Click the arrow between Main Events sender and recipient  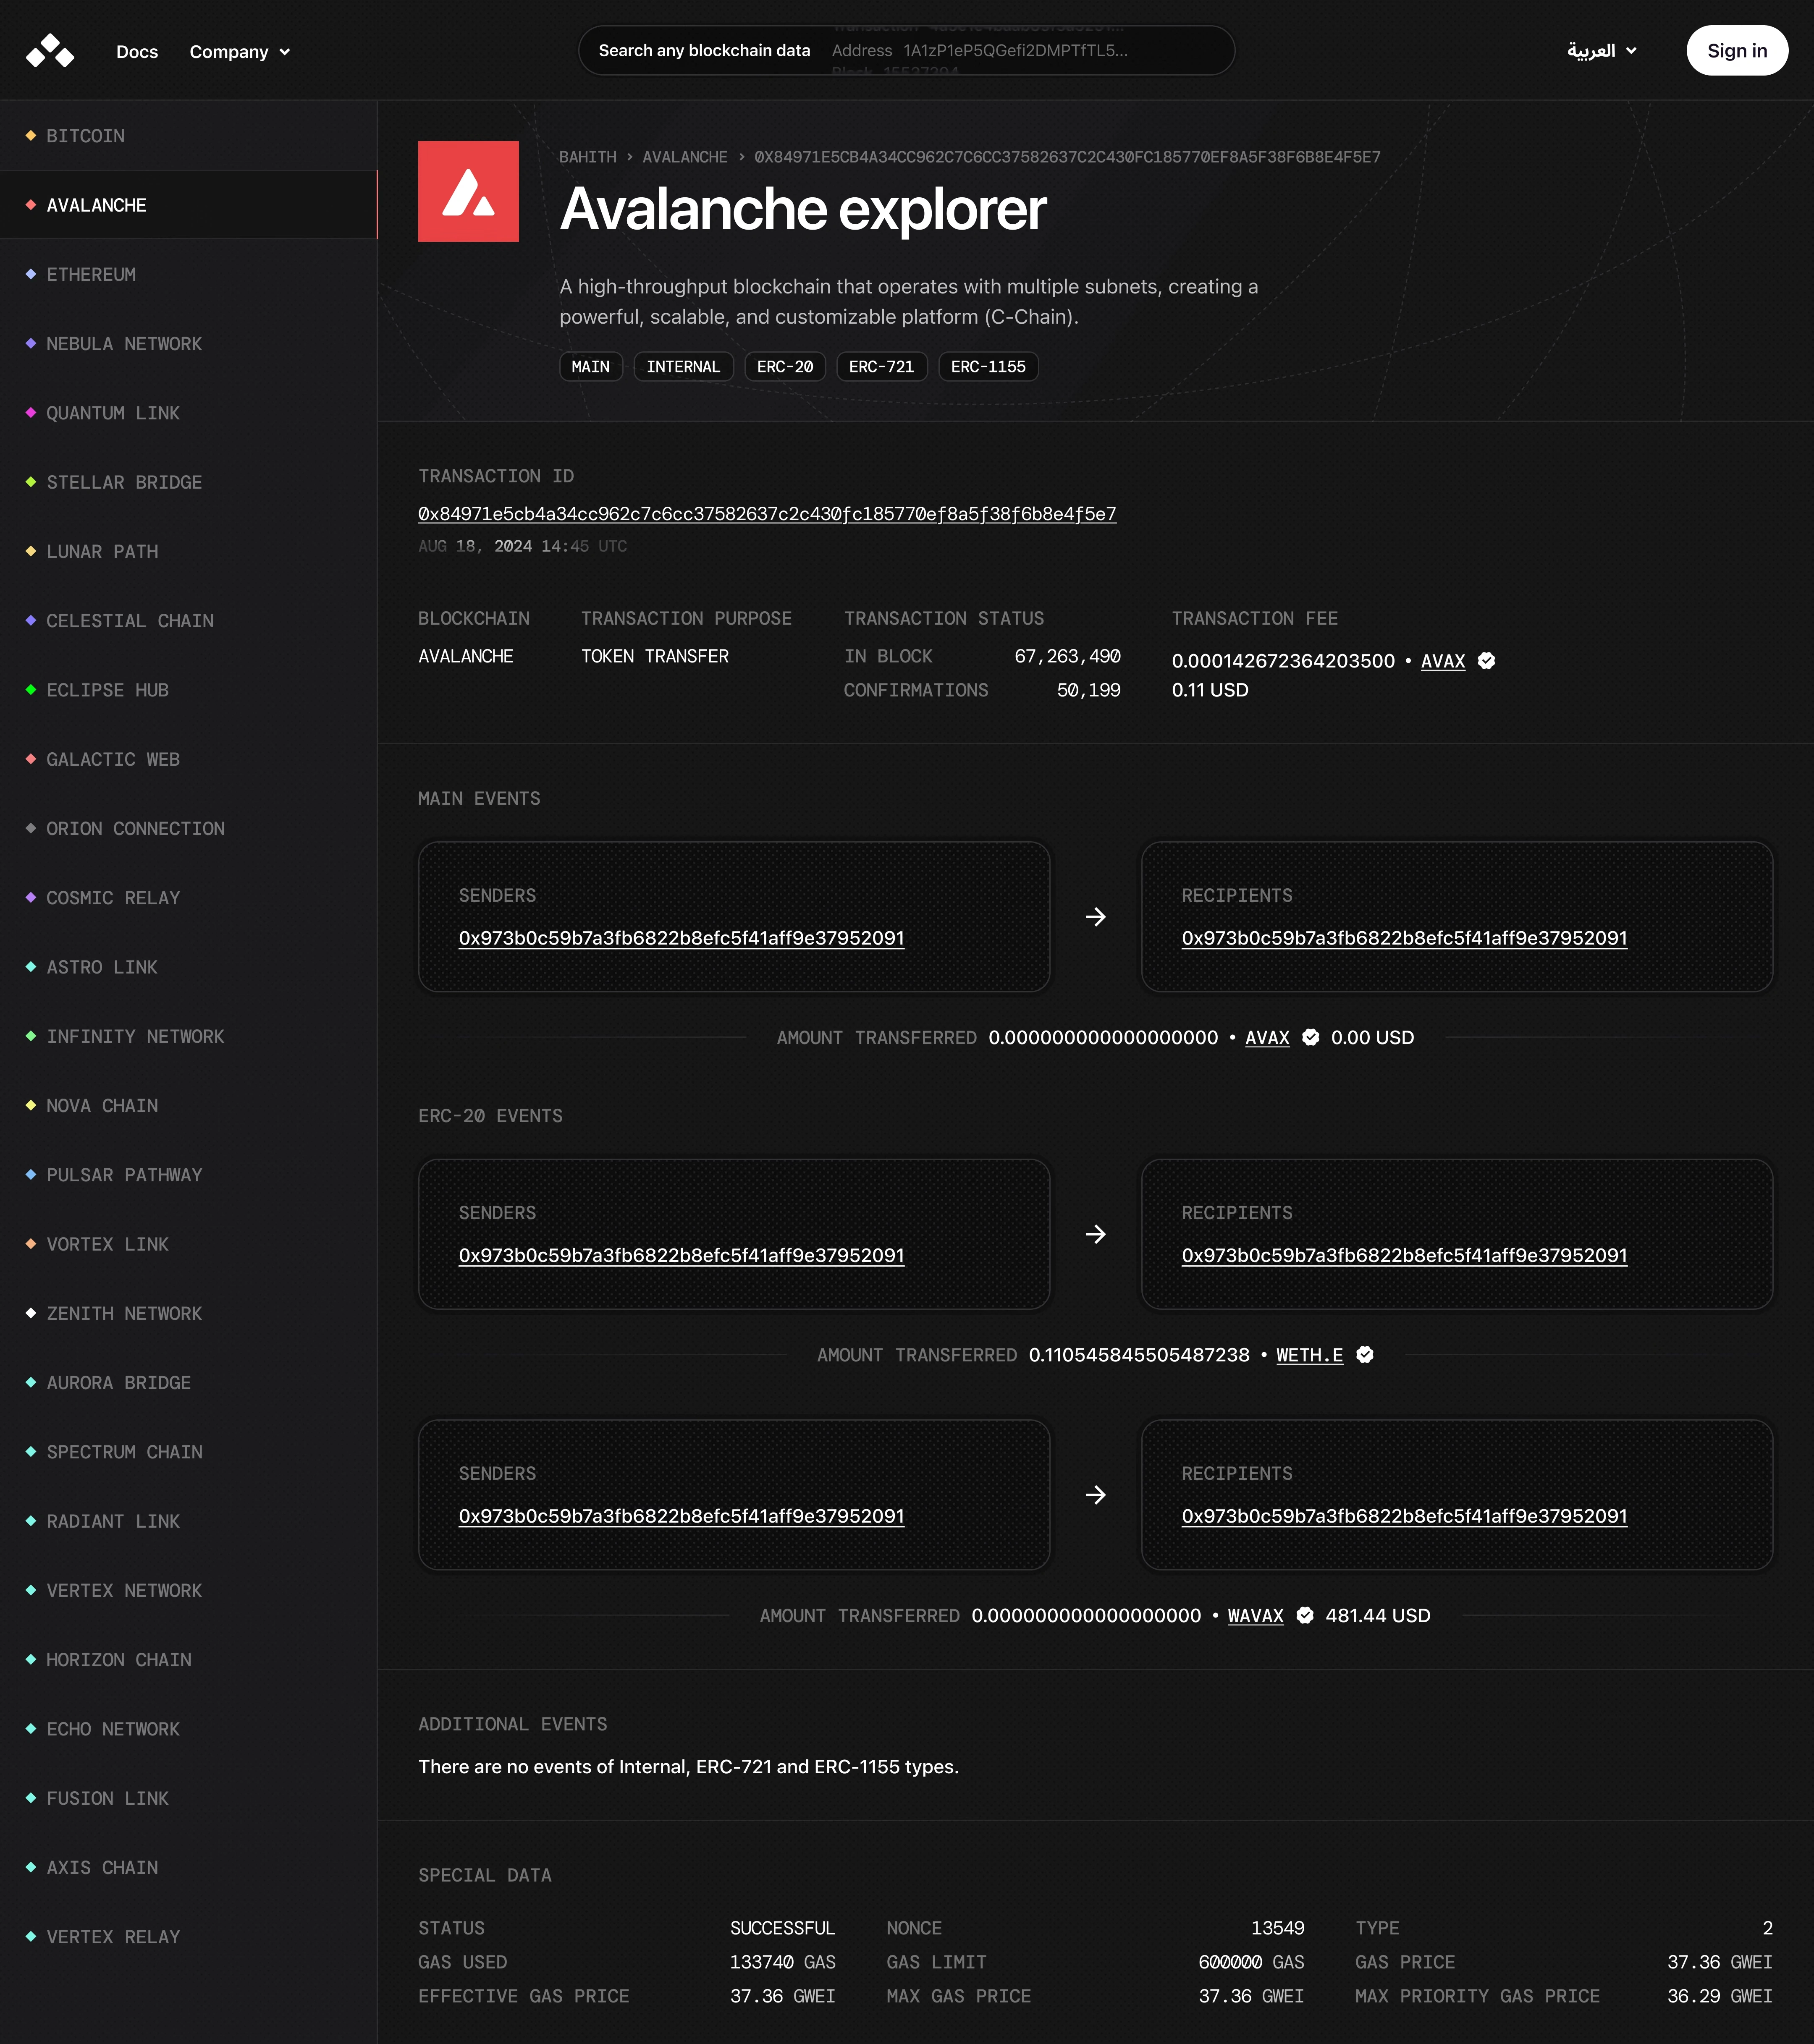coord(1095,917)
